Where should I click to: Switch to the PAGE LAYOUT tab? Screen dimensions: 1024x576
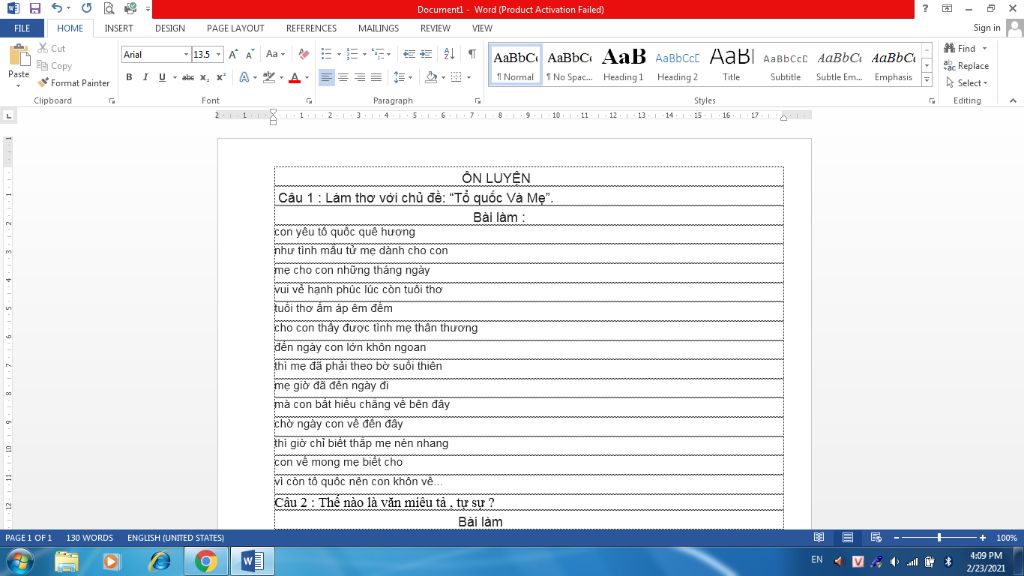[x=235, y=28]
